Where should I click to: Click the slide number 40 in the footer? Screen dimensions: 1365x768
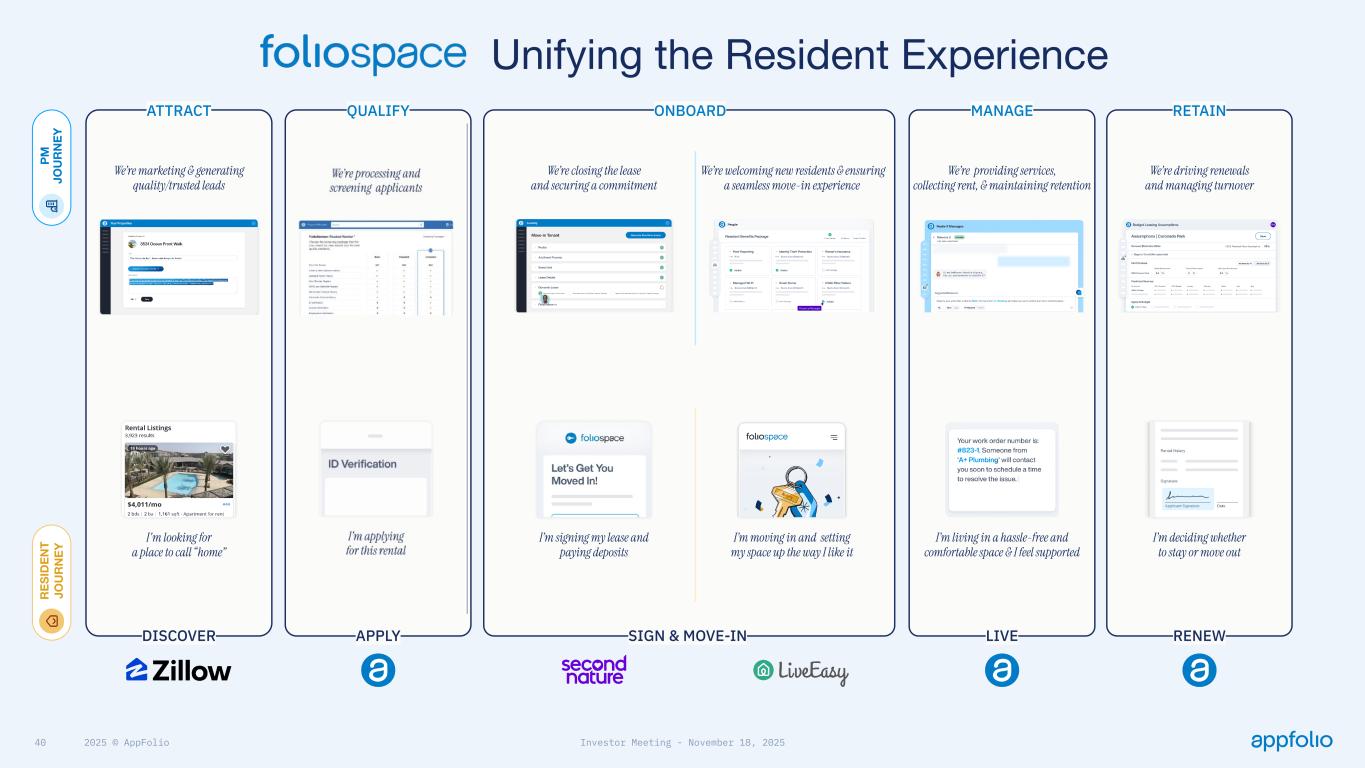pos(41,743)
